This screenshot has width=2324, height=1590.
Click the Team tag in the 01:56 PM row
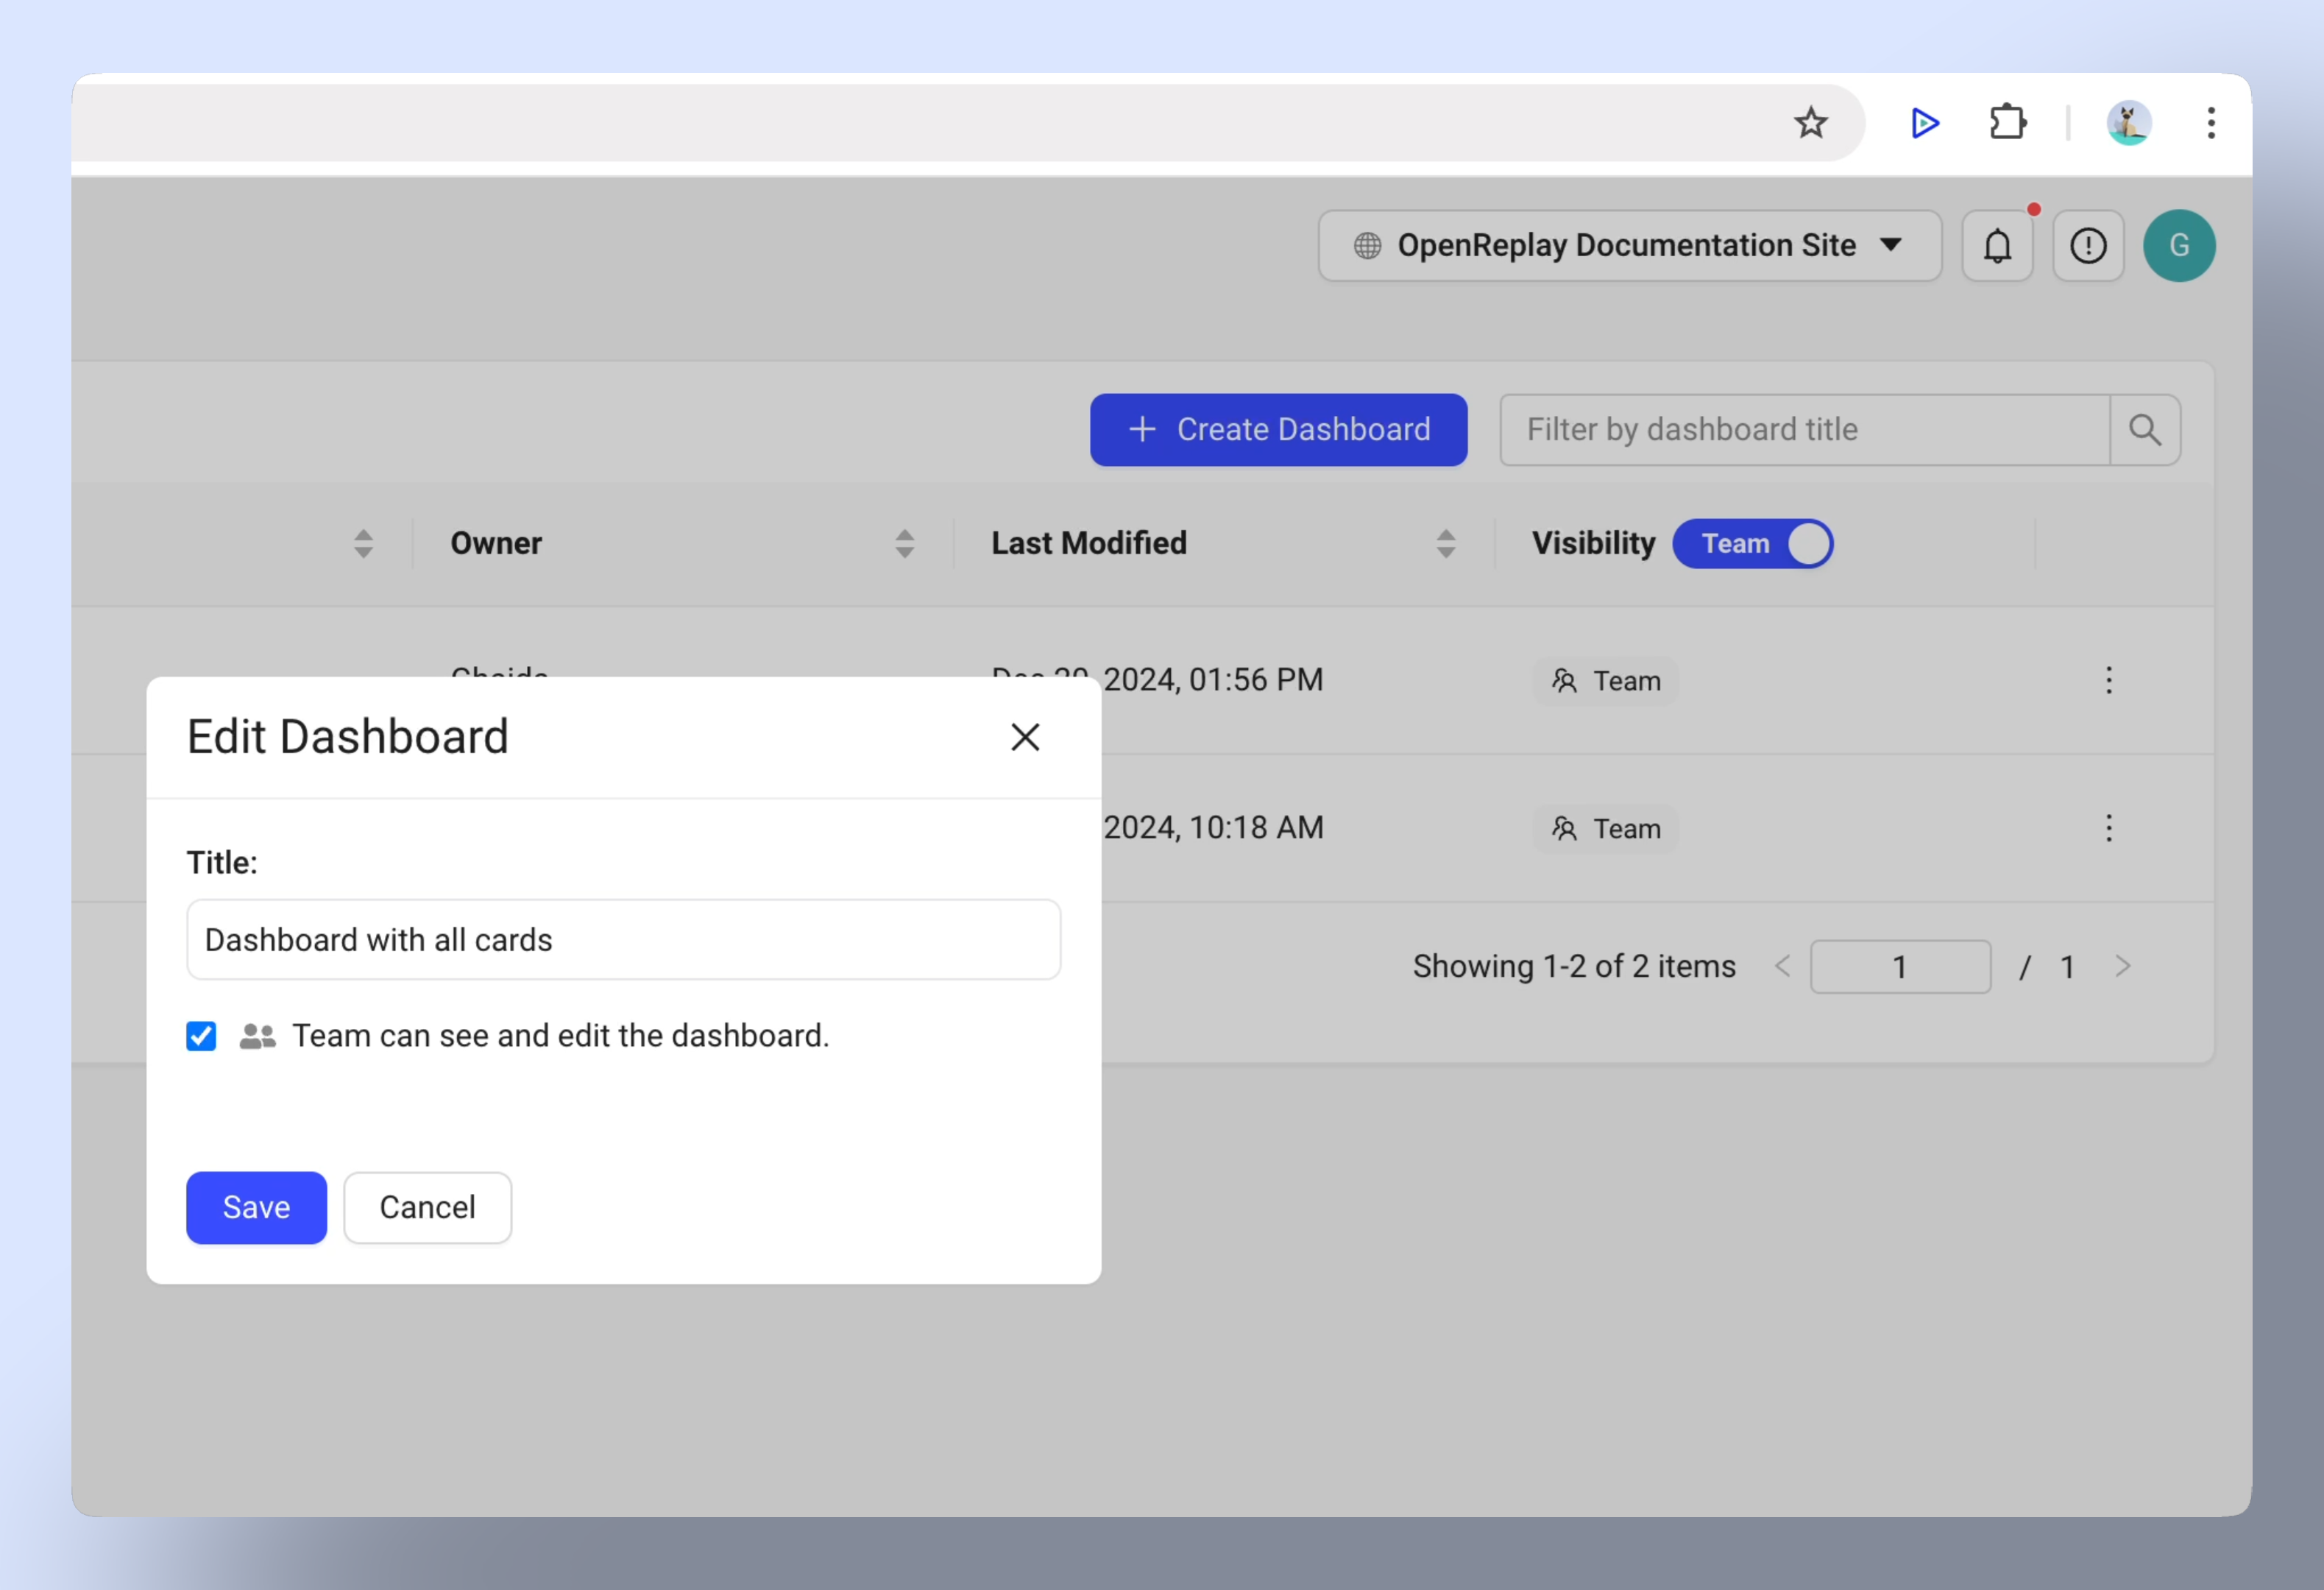pyautogui.click(x=1606, y=681)
